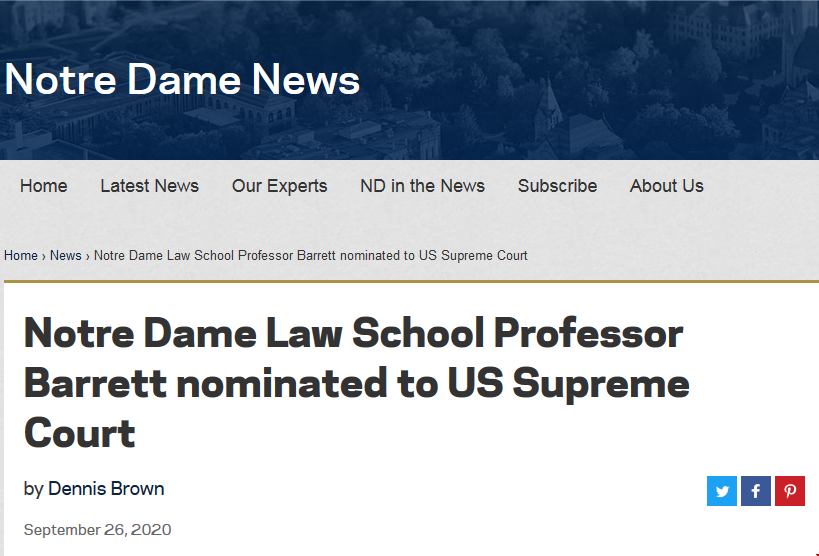Open the Our Experts menu item
Image resolution: width=819 pixels, height=556 pixels.
(x=279, y=186)
